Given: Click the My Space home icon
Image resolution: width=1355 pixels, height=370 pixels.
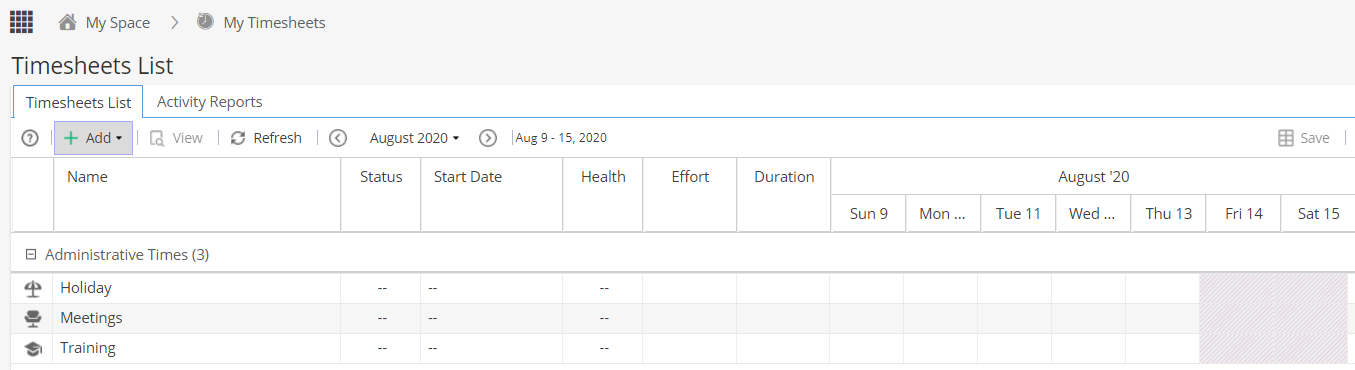Looking at the screenshot, I should pyautogui.click(x=68, y=22).
